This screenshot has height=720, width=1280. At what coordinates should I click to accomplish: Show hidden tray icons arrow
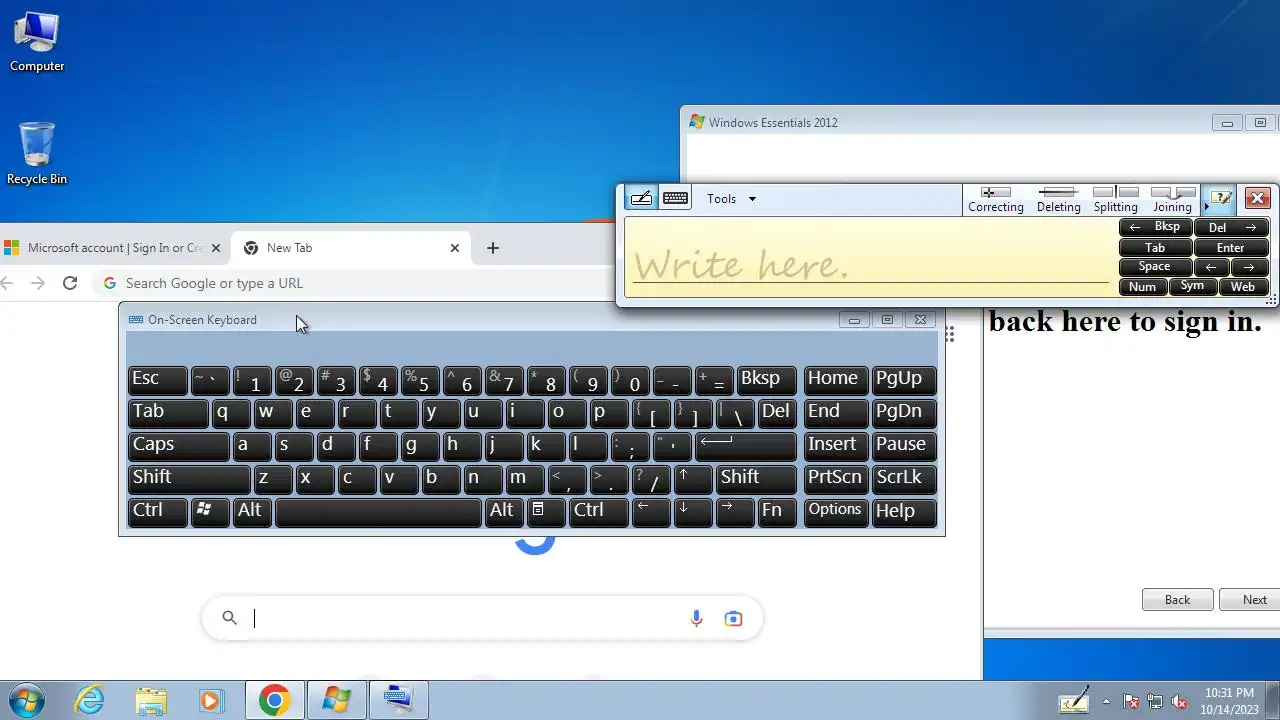click(x=1106, y=701)
